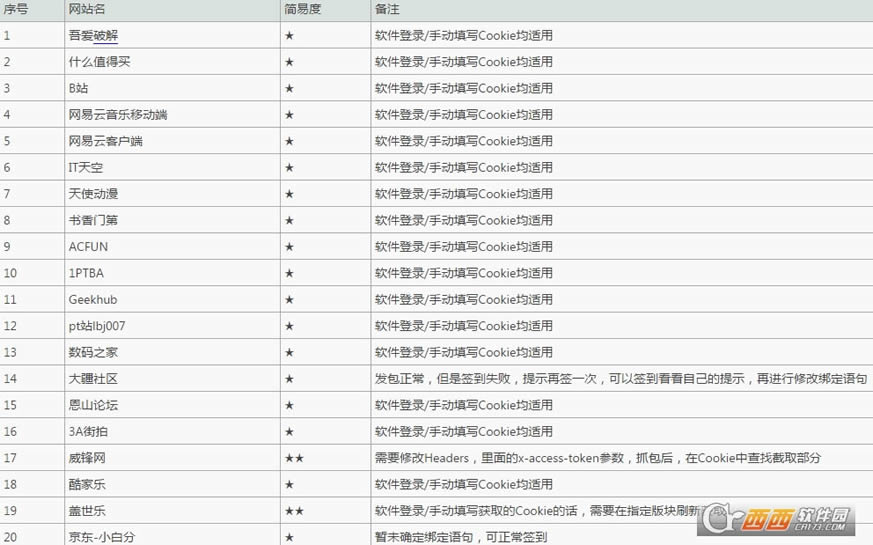The image size is (873, 545).
Task: Click the star rating in the 吾爱破解 row
Action: tap(289, 36)
